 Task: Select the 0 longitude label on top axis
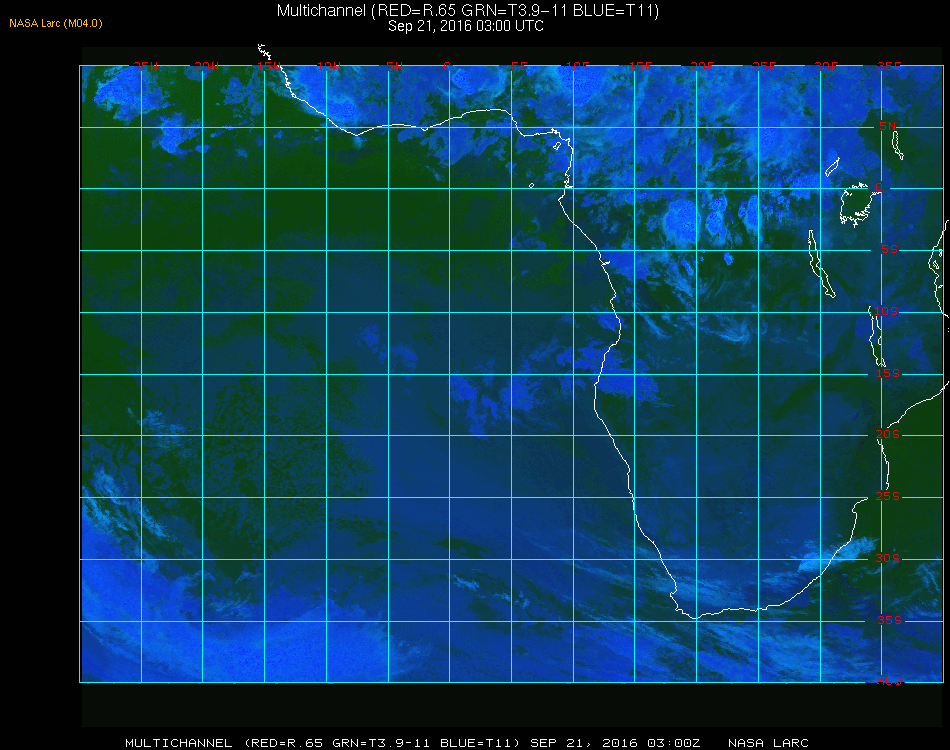pos(447,66)
